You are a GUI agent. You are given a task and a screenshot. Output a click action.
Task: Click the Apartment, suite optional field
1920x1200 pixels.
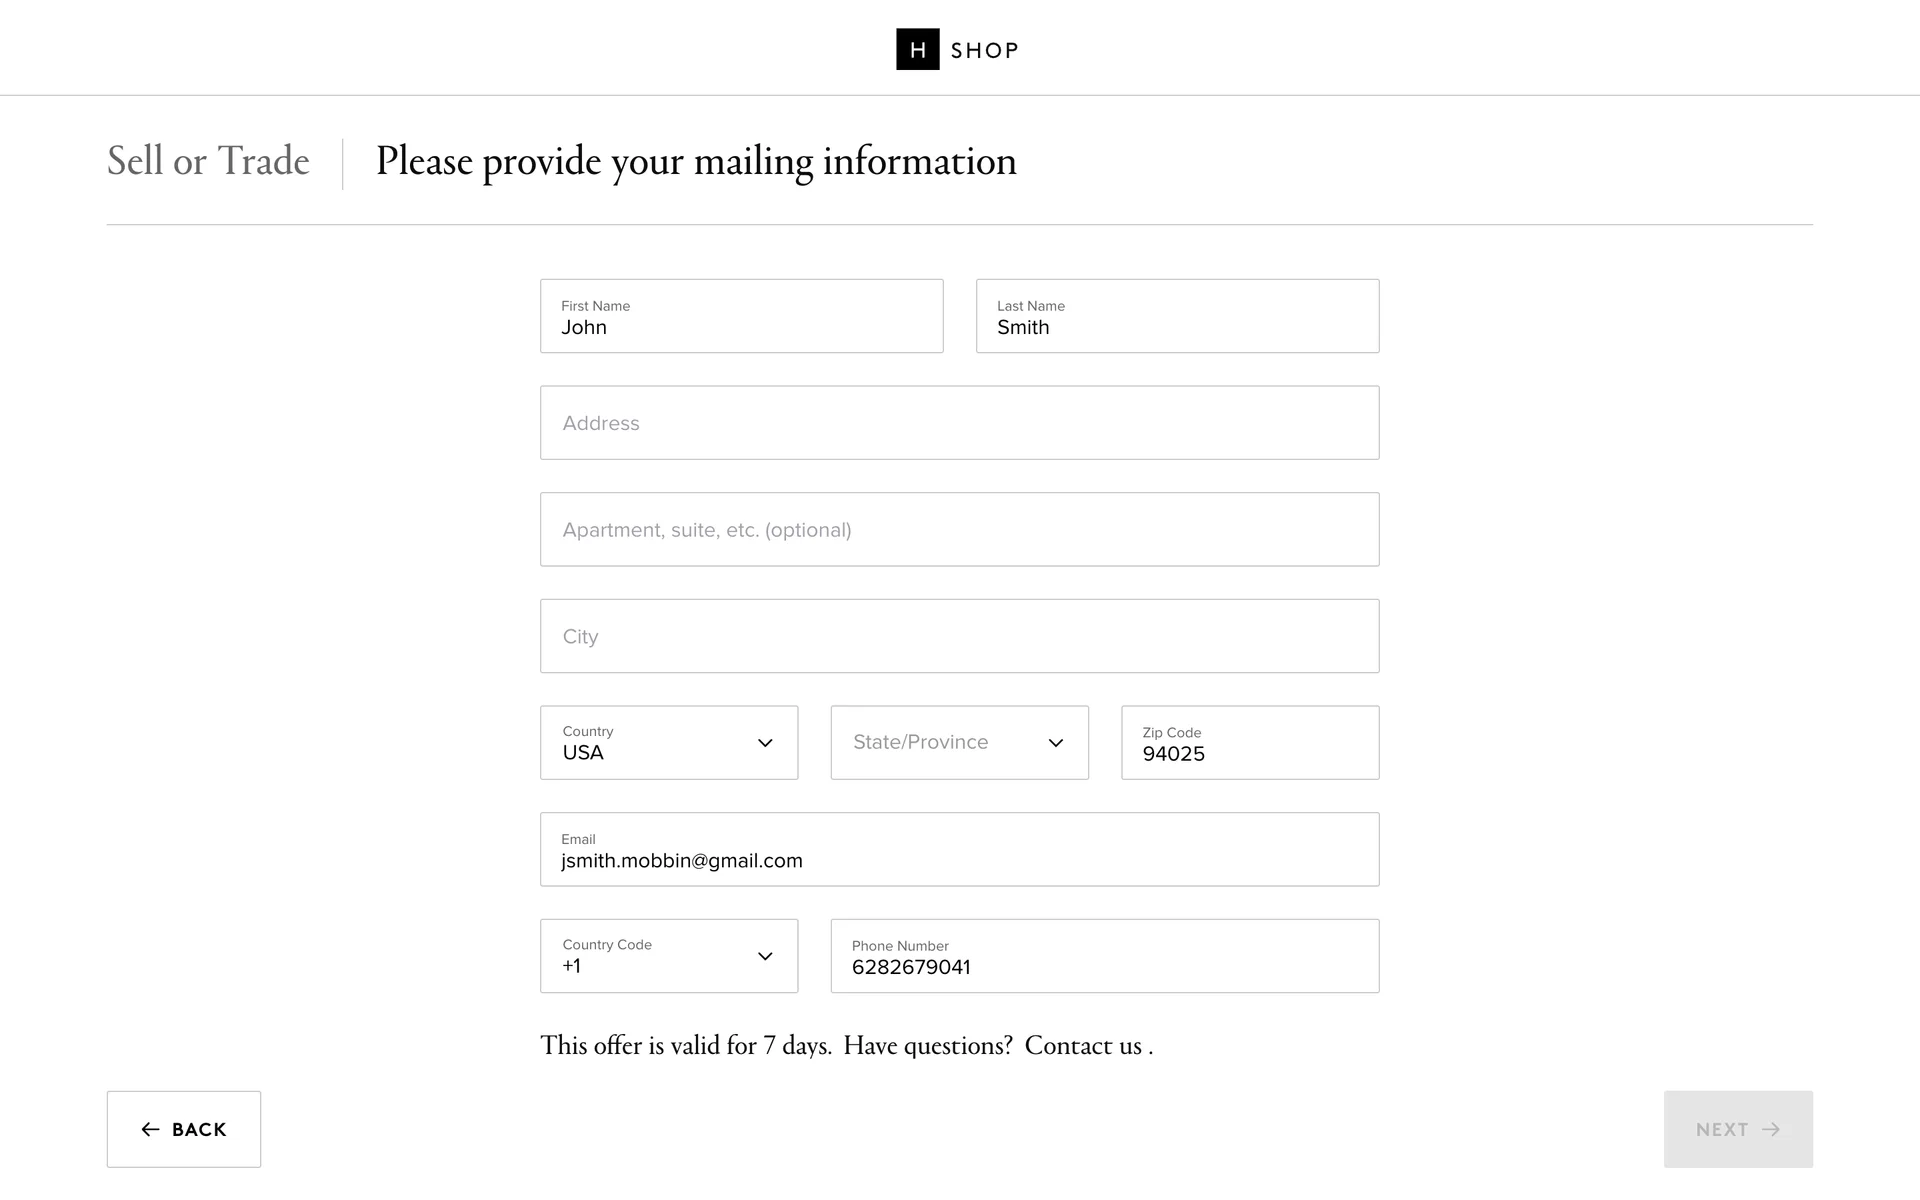pos(959,529)
